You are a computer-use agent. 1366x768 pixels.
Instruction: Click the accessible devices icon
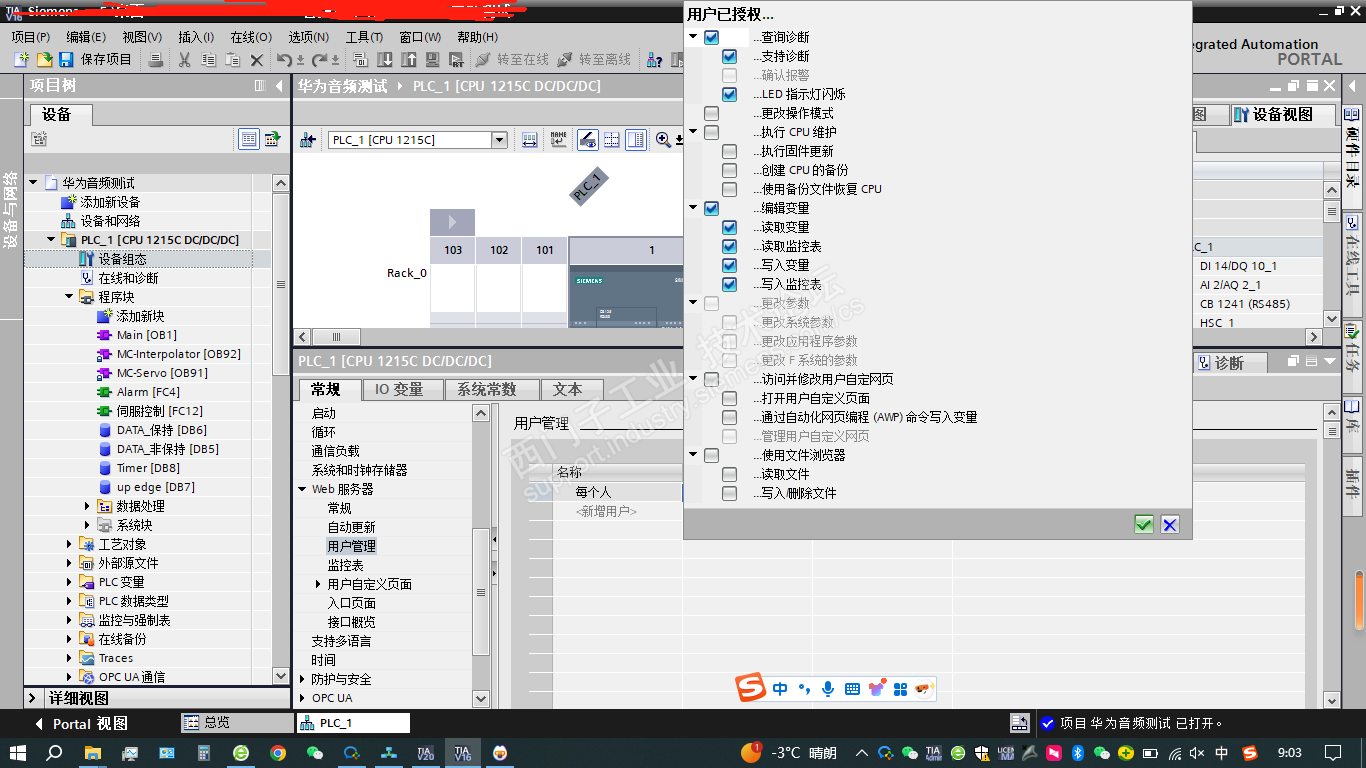click(x=655, y=60)
